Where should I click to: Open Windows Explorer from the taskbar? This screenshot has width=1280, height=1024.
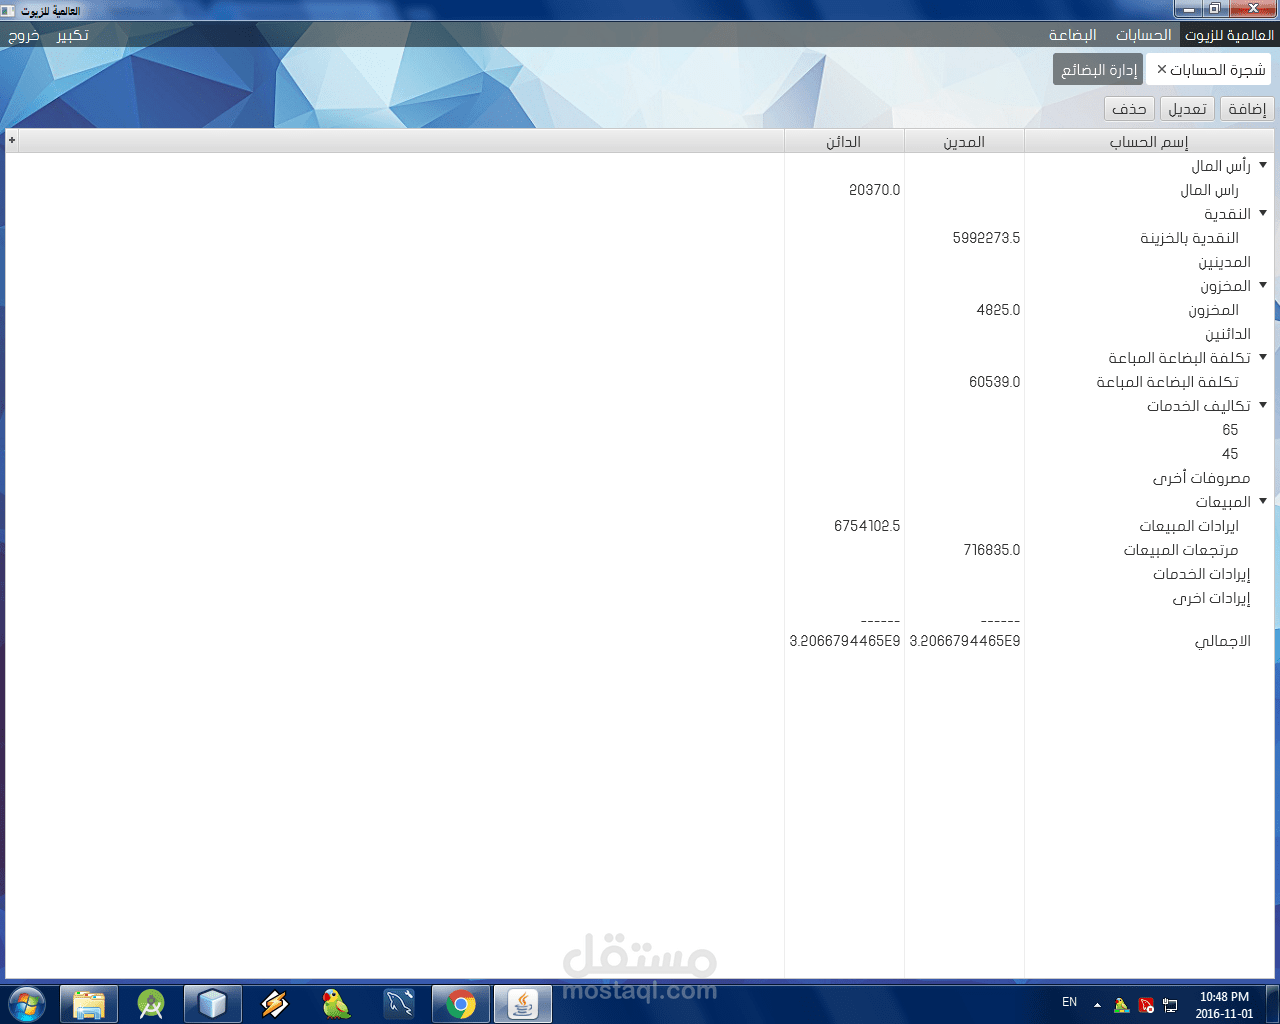tap(89, 1004)
